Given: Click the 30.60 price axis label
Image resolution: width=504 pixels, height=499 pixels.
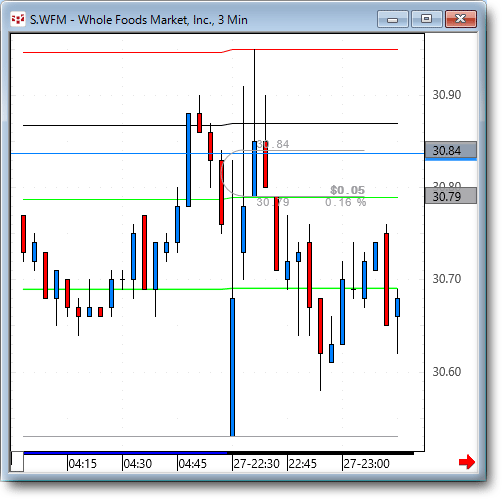Looking at the screenshot, I should coord(447,372).
